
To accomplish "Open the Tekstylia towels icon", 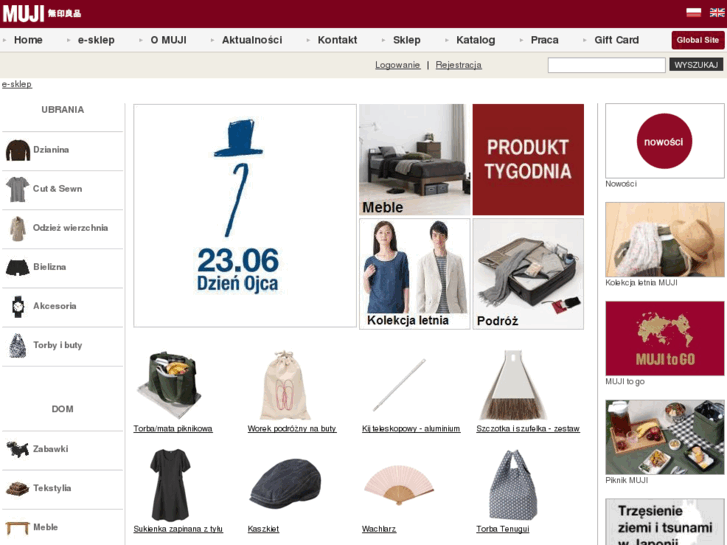I will [x=18, y=488].
